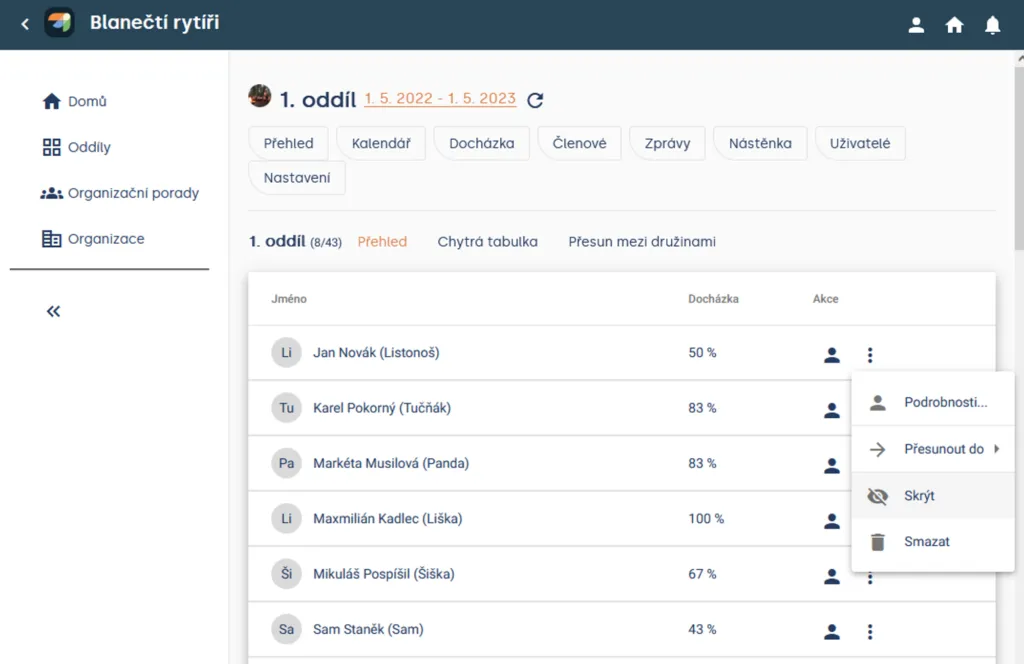This screenshot has width=1024, height=664.
Task: Click the vertical scrollbar on the right
Action: click(1019, 157)
